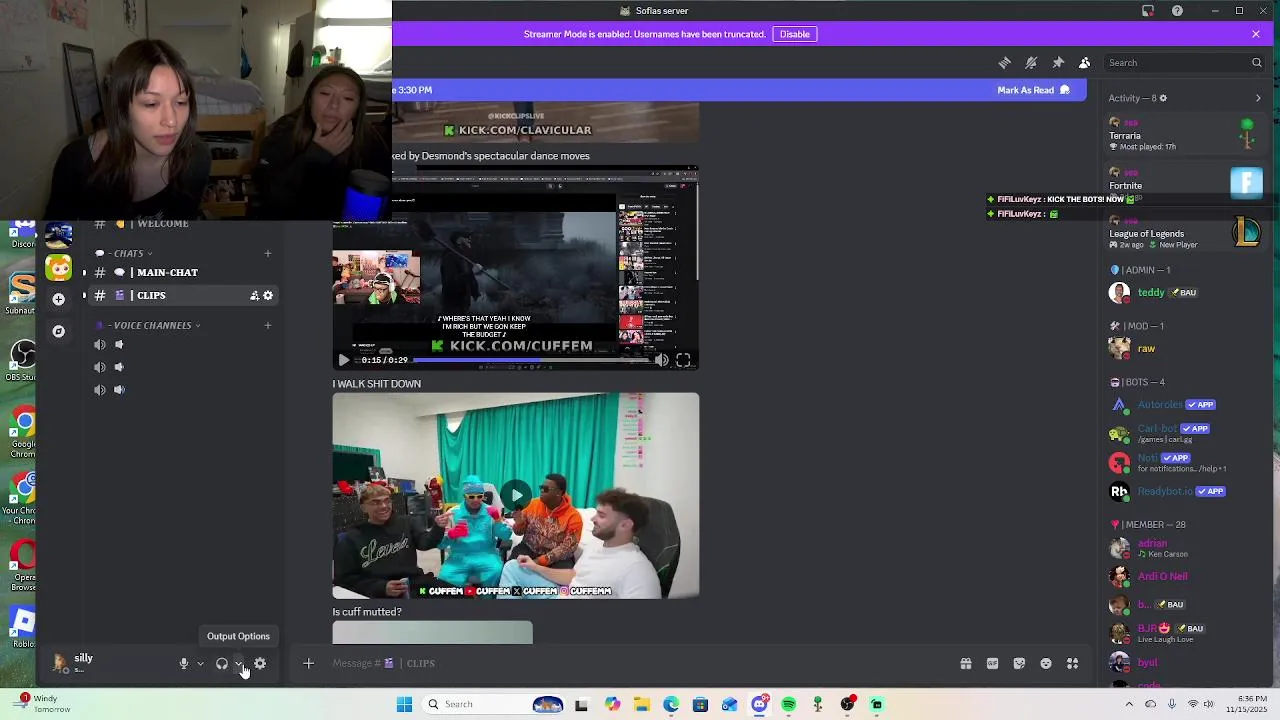Toggle microphone mute in user panel
1280x720 pixels.
coord(183,664)
